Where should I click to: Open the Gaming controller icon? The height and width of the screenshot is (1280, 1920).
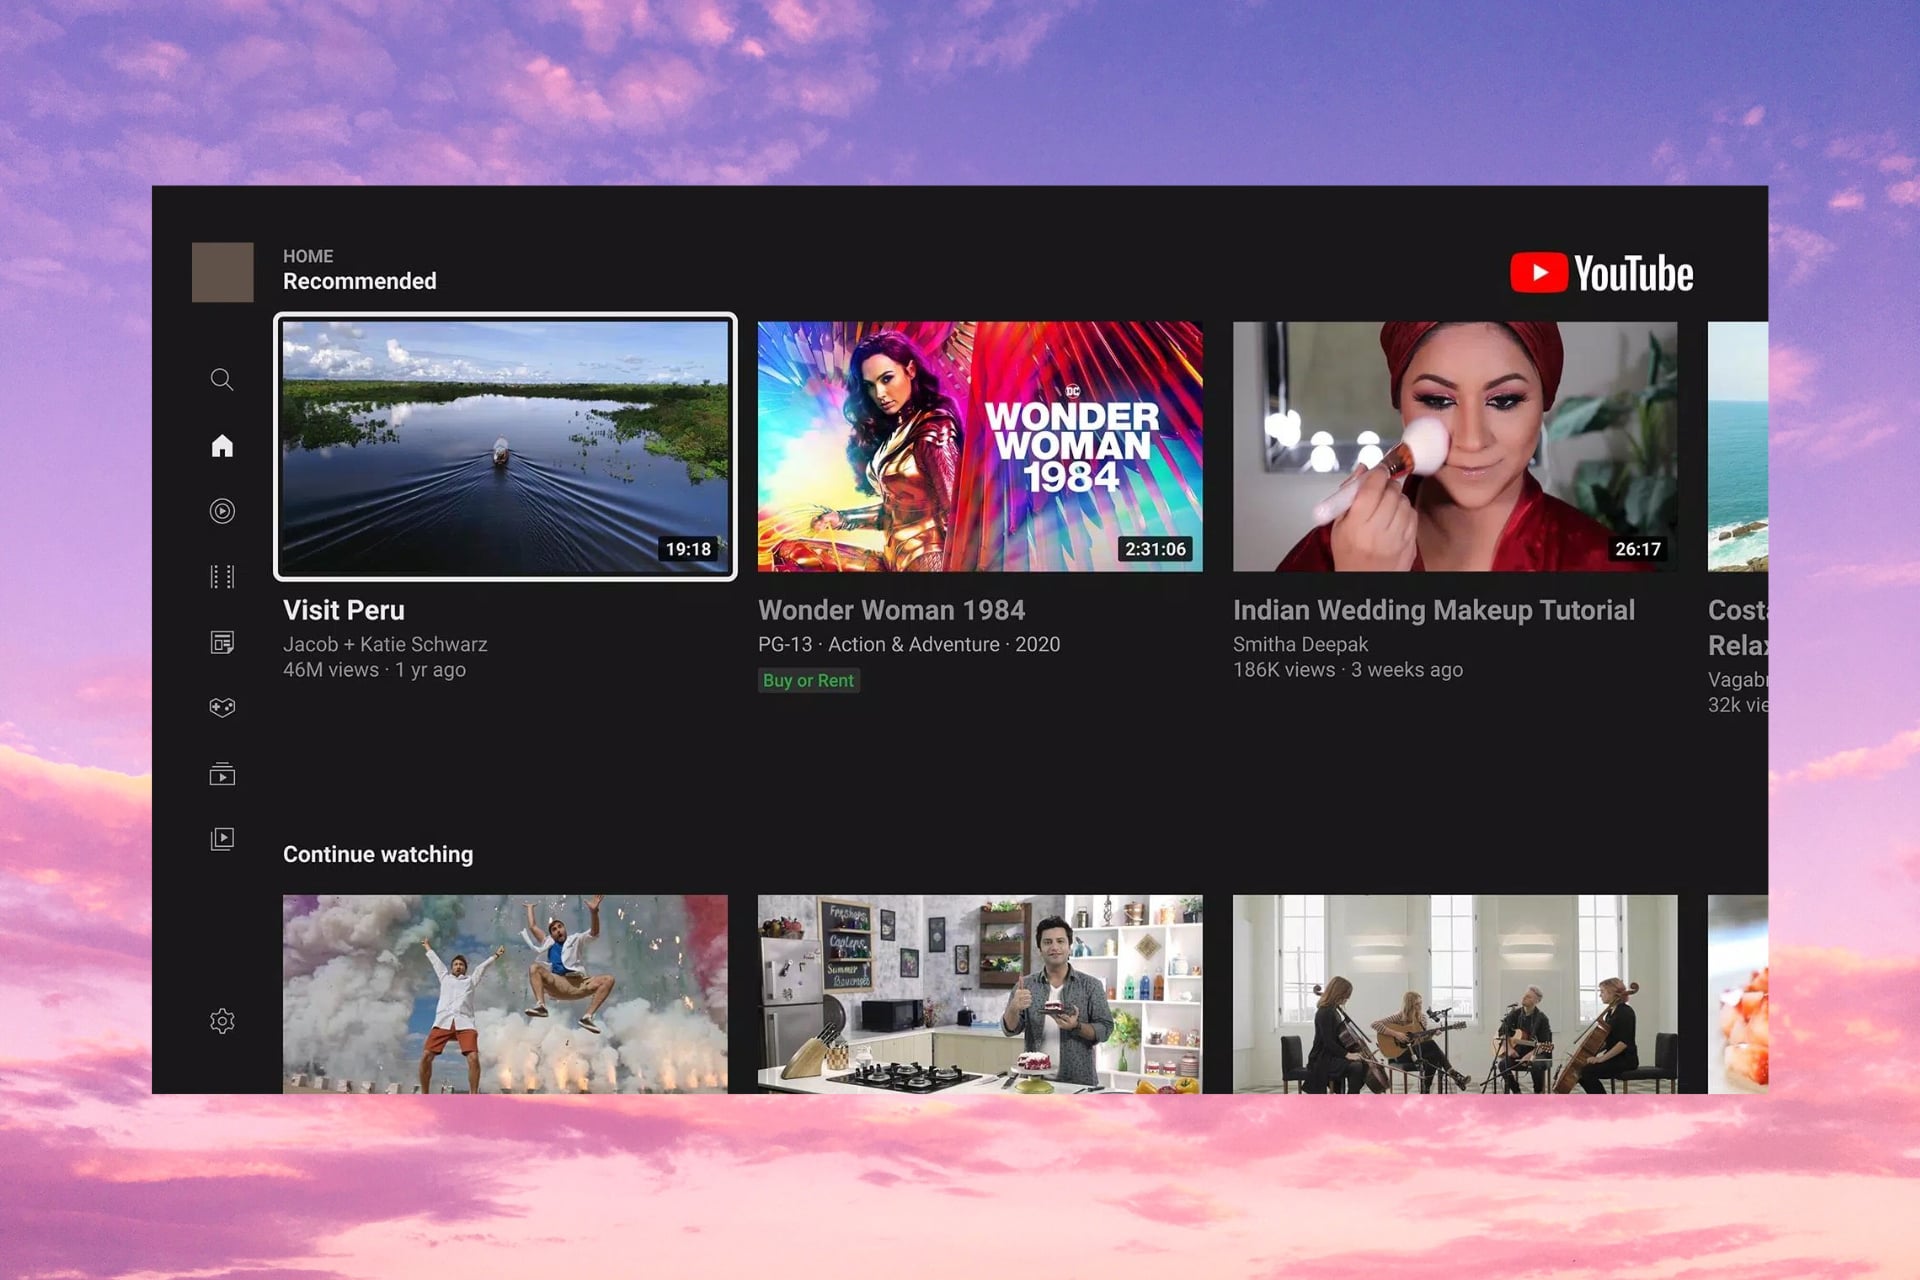222,708
